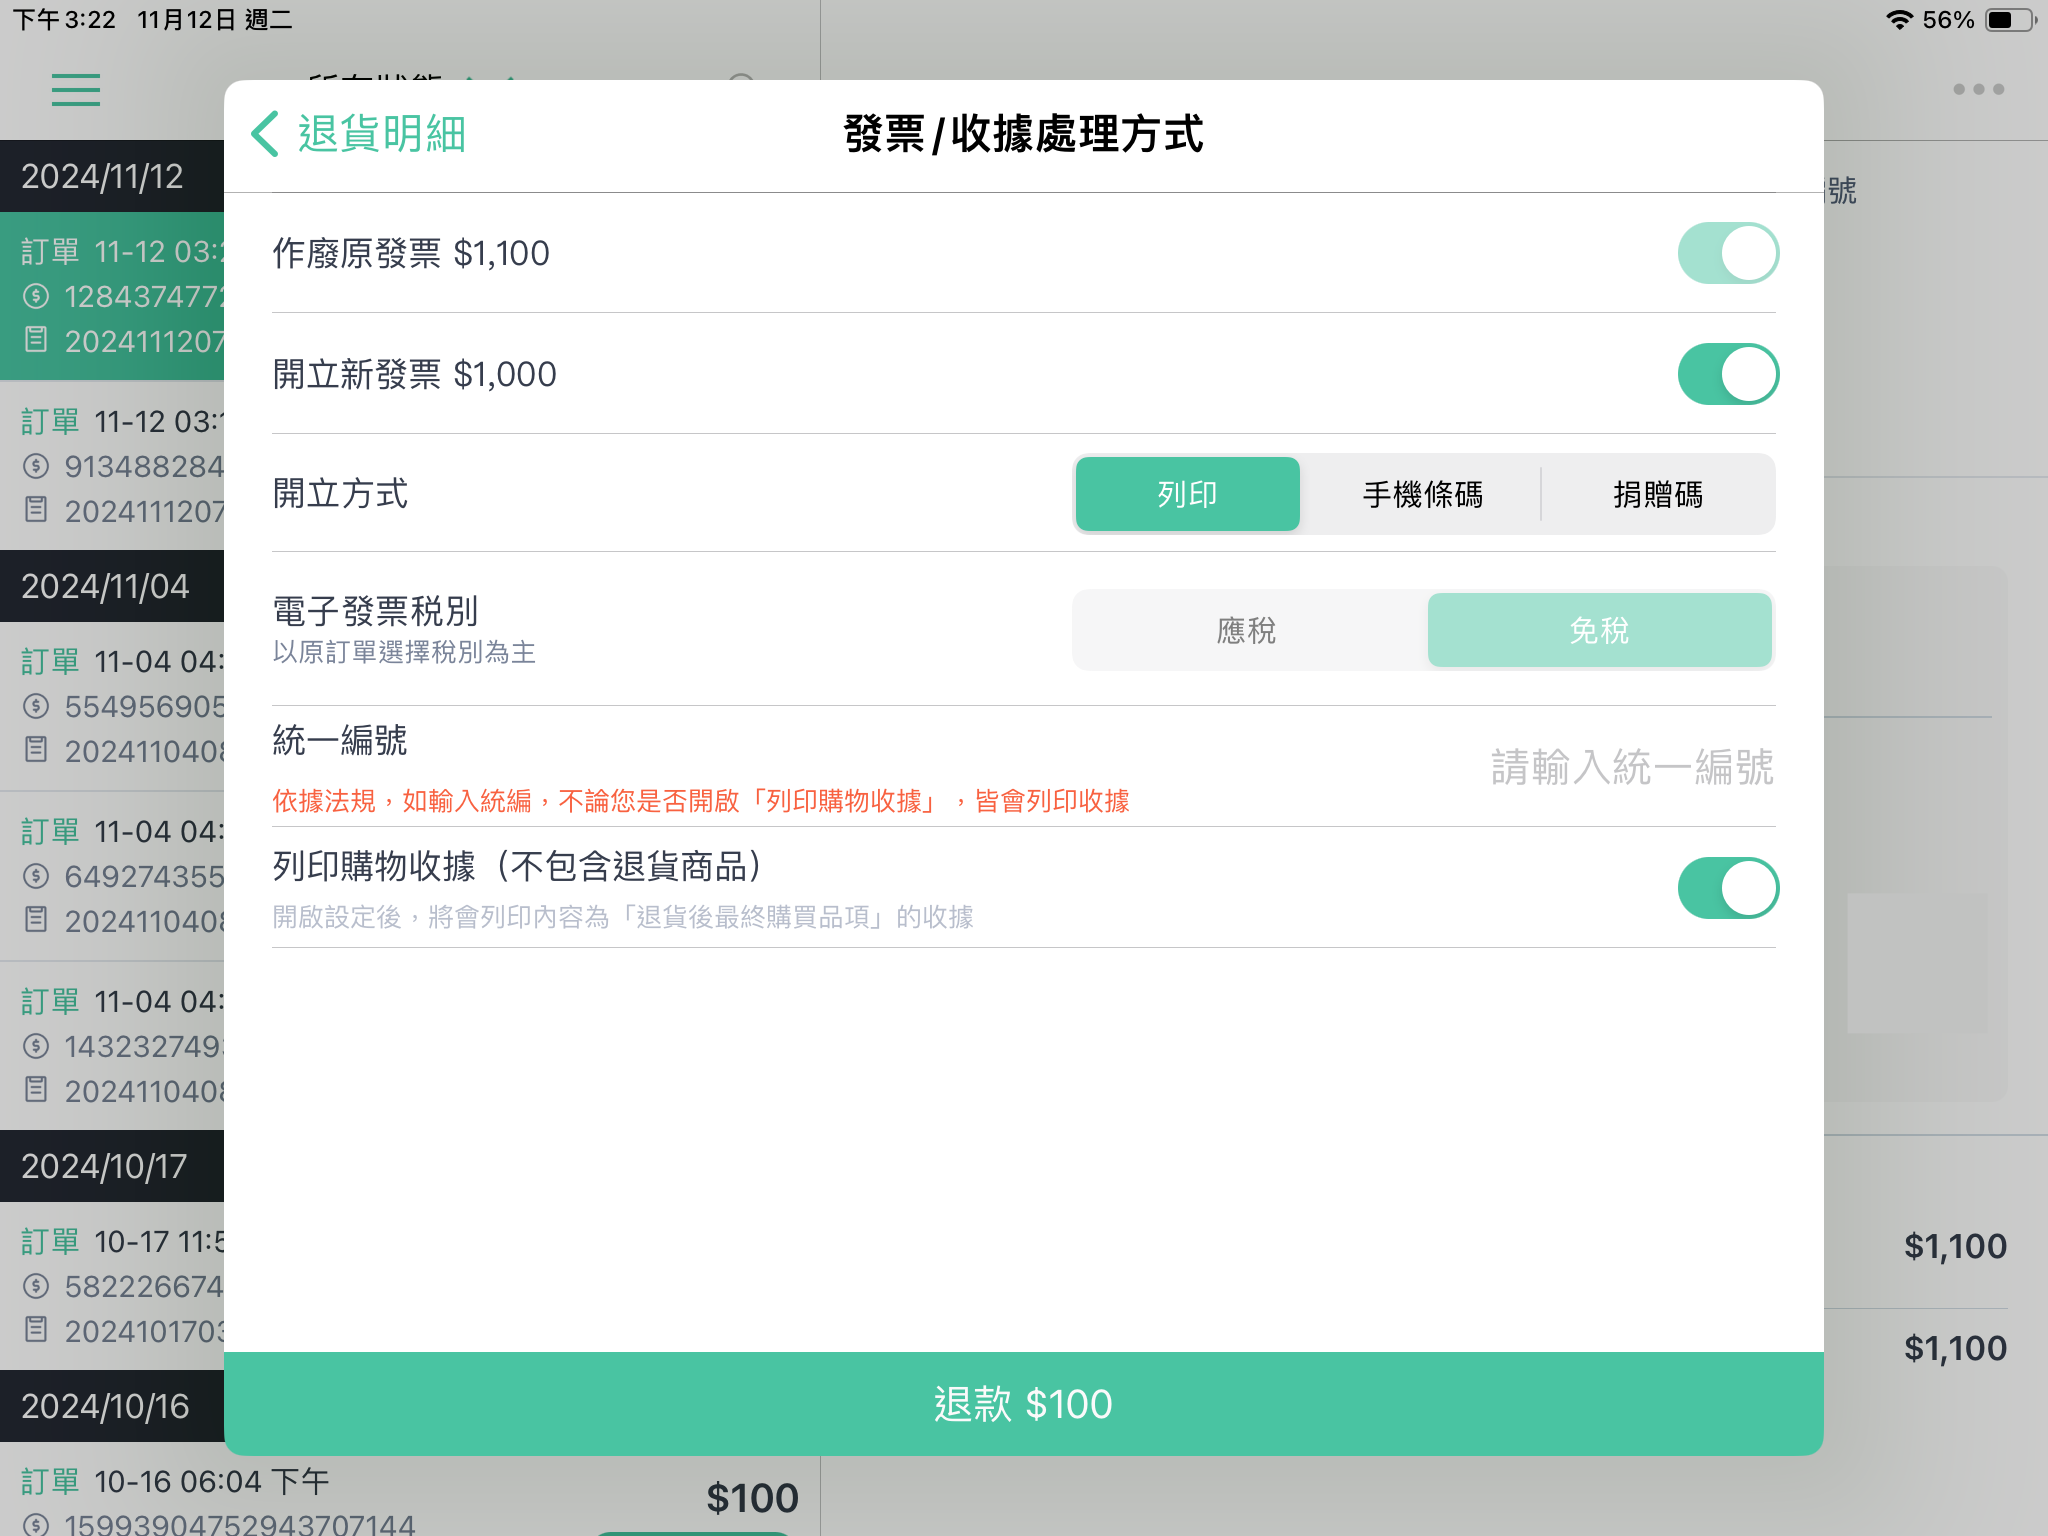Viewport: 2048px width, 1536px height.
Task: Toggle the 列印購物收據 switch
Action: pyautogui.click(x=1728, y=888)
